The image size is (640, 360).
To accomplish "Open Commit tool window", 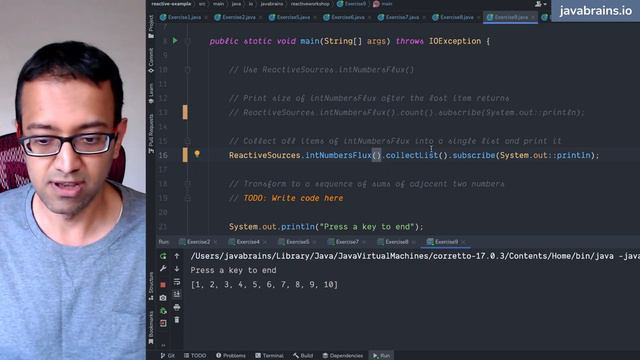I will tap(151, 60).
